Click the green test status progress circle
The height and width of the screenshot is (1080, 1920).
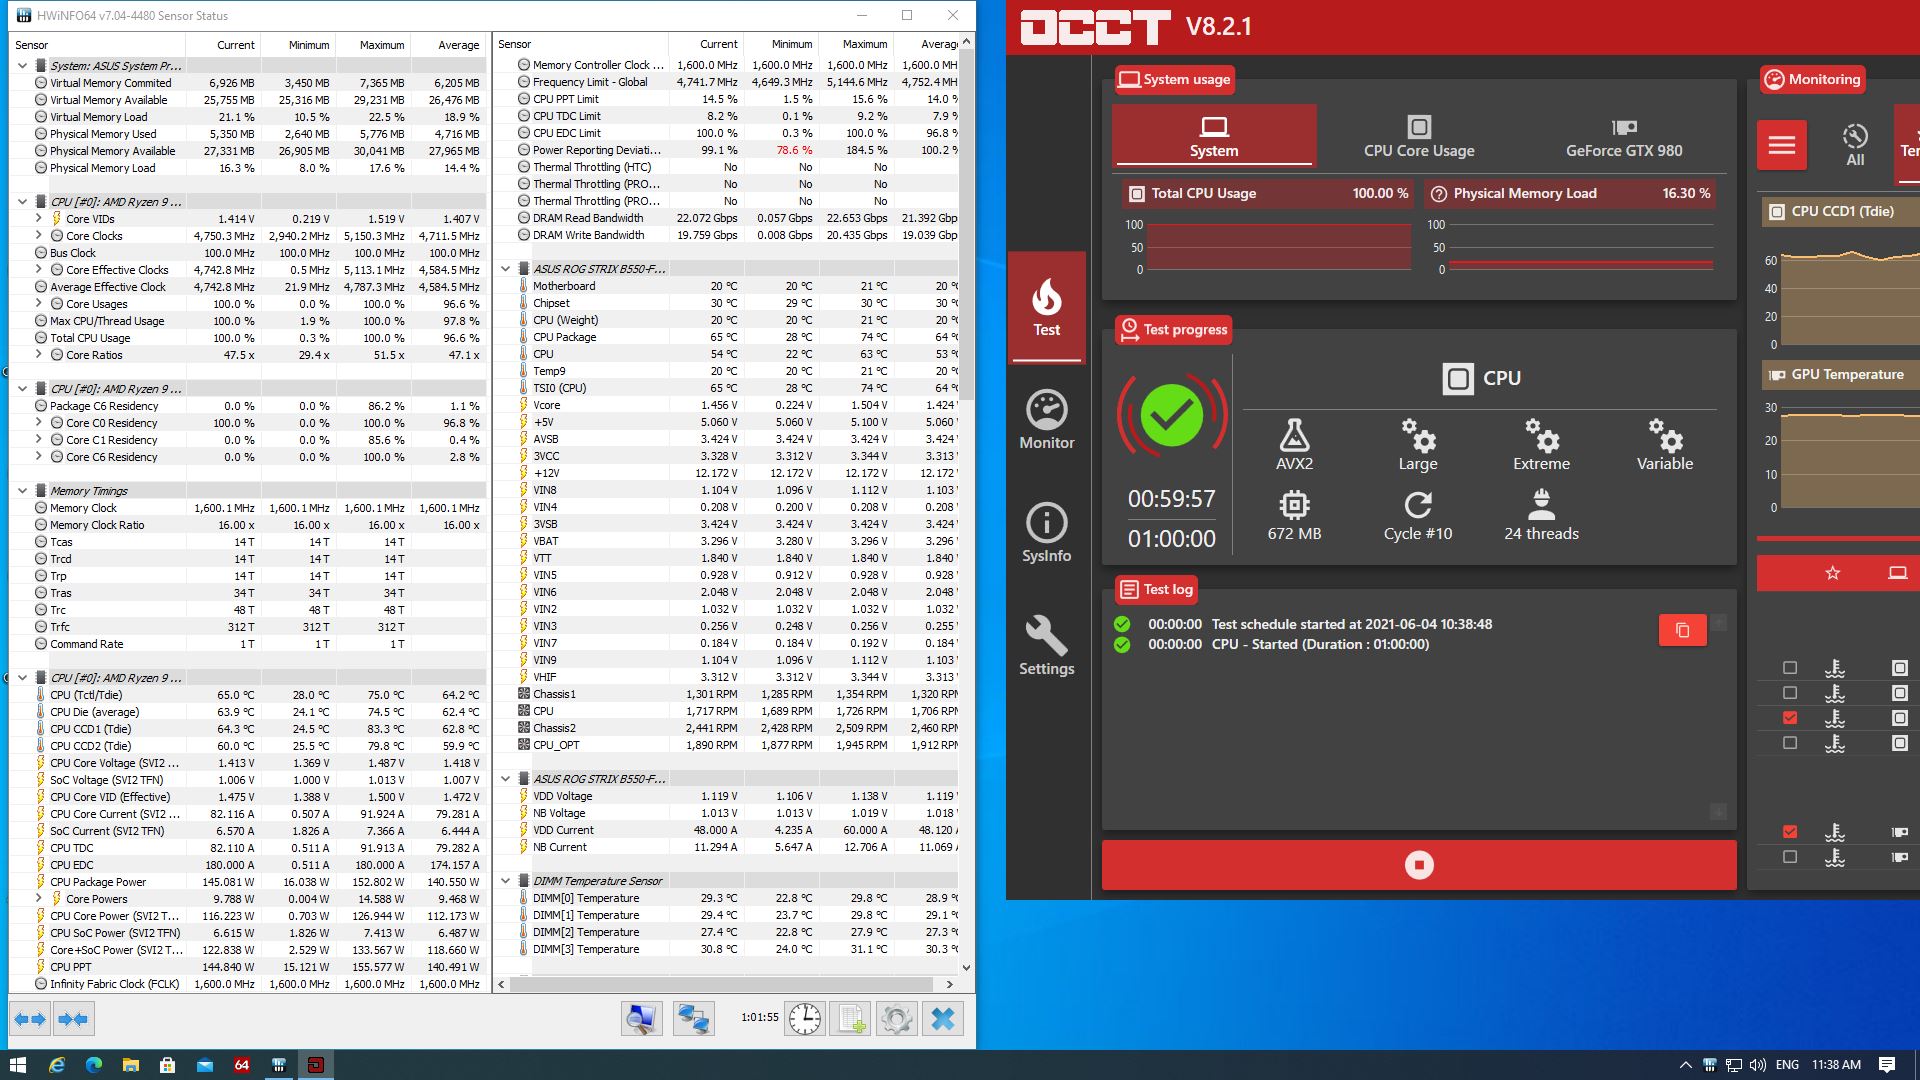1172,415
